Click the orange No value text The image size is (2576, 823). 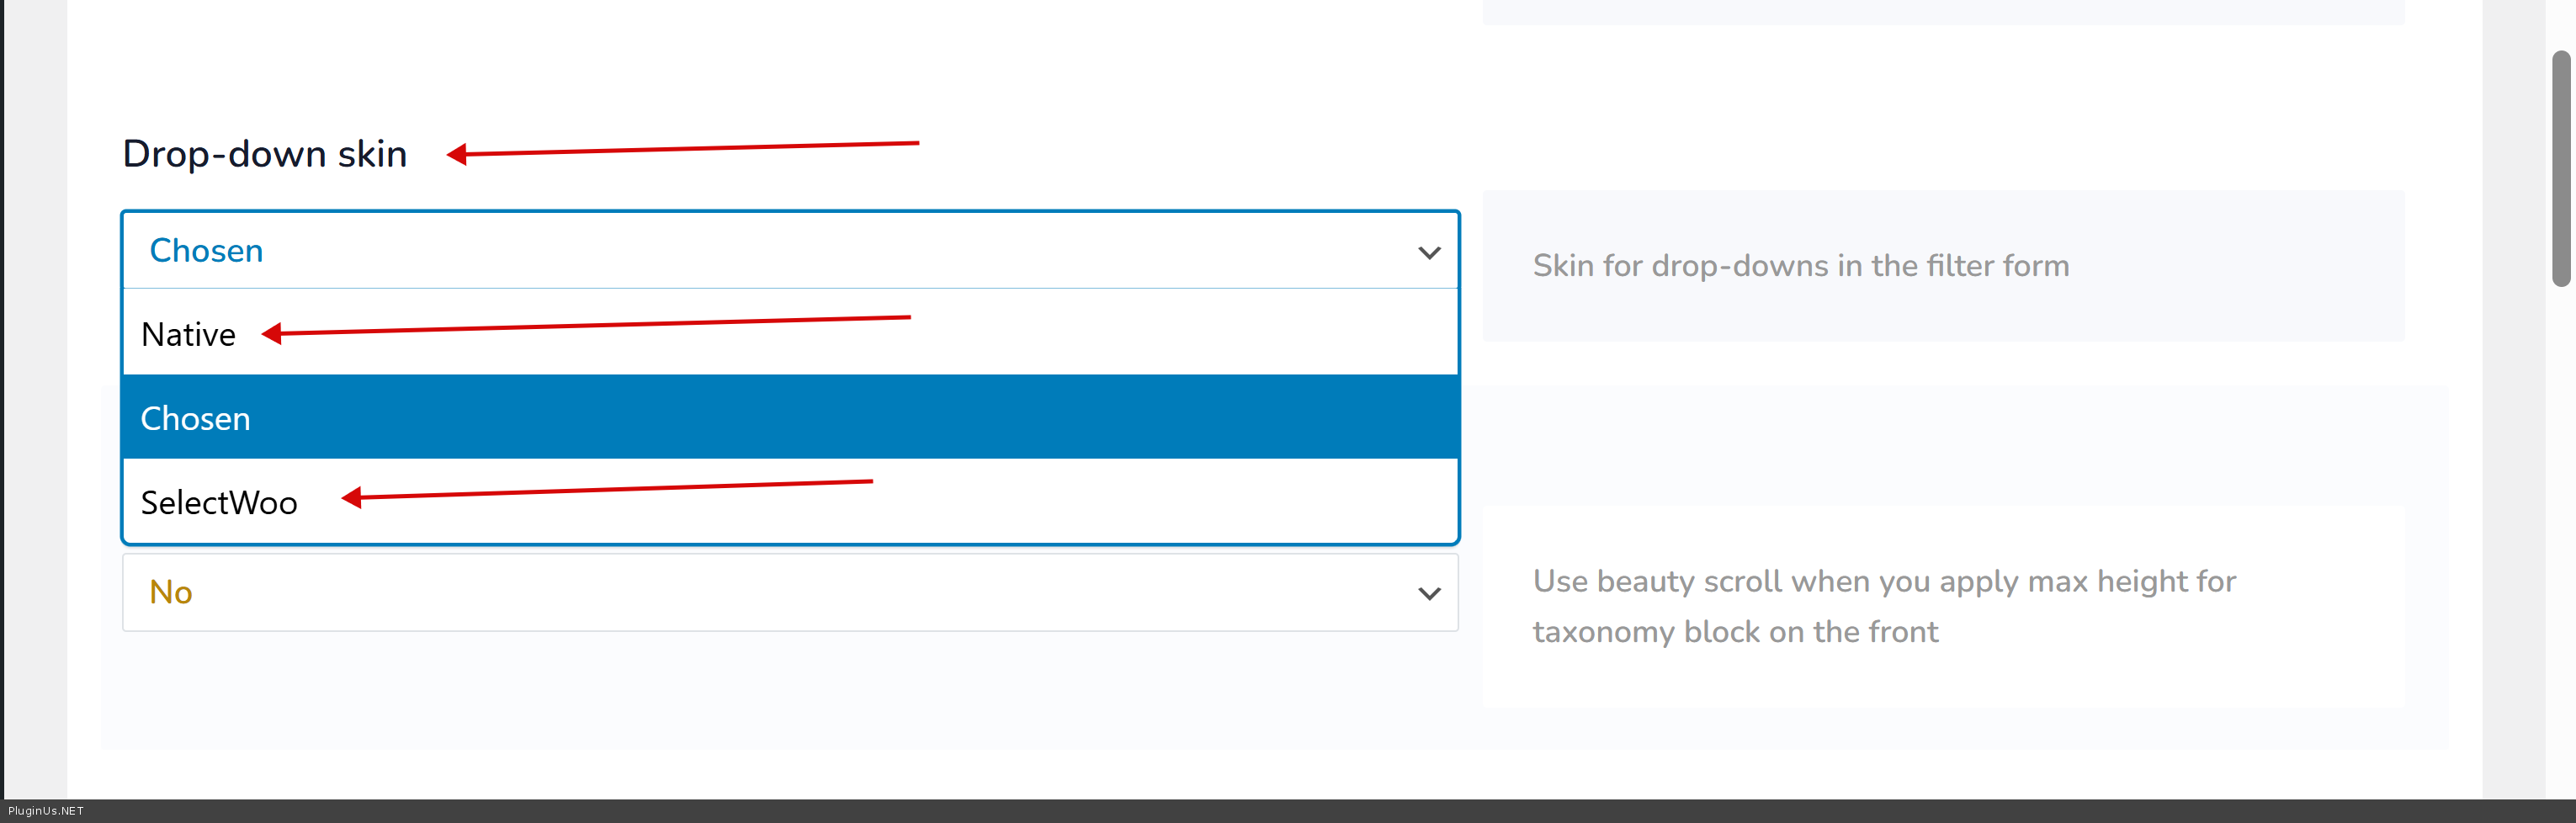click(x=171, y=592)
